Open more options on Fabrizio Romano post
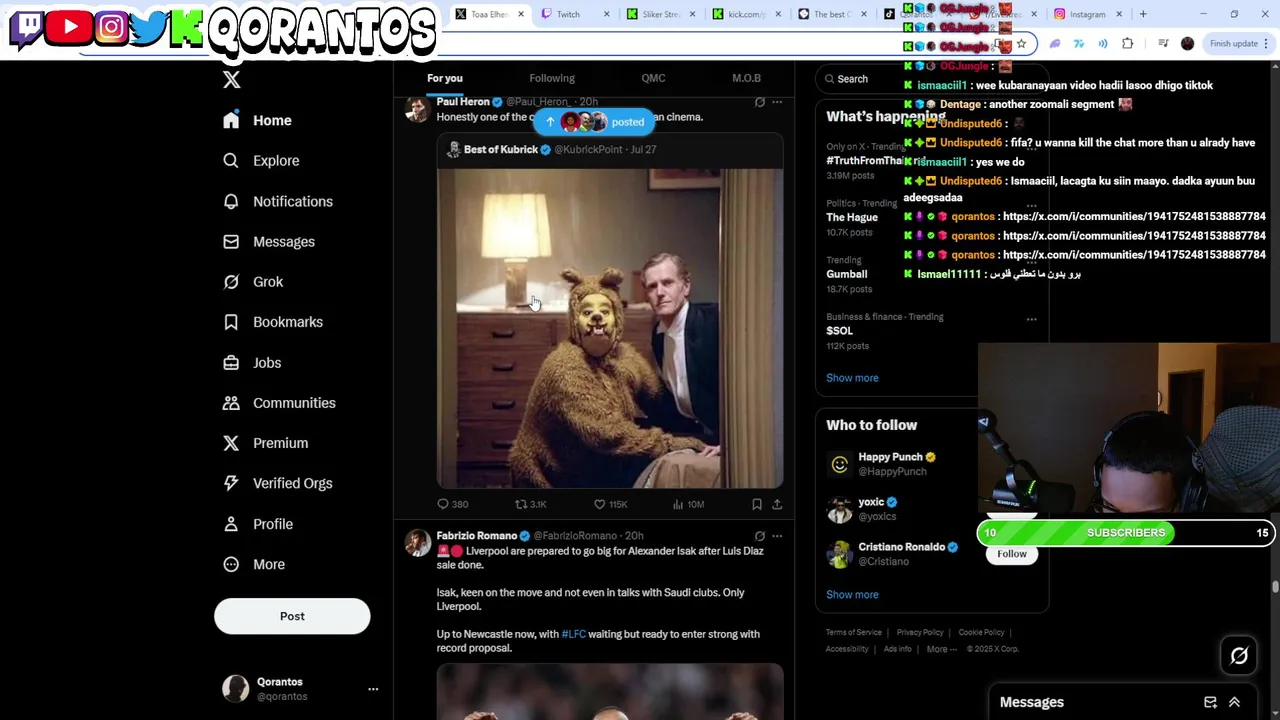 tap(777, 536)
